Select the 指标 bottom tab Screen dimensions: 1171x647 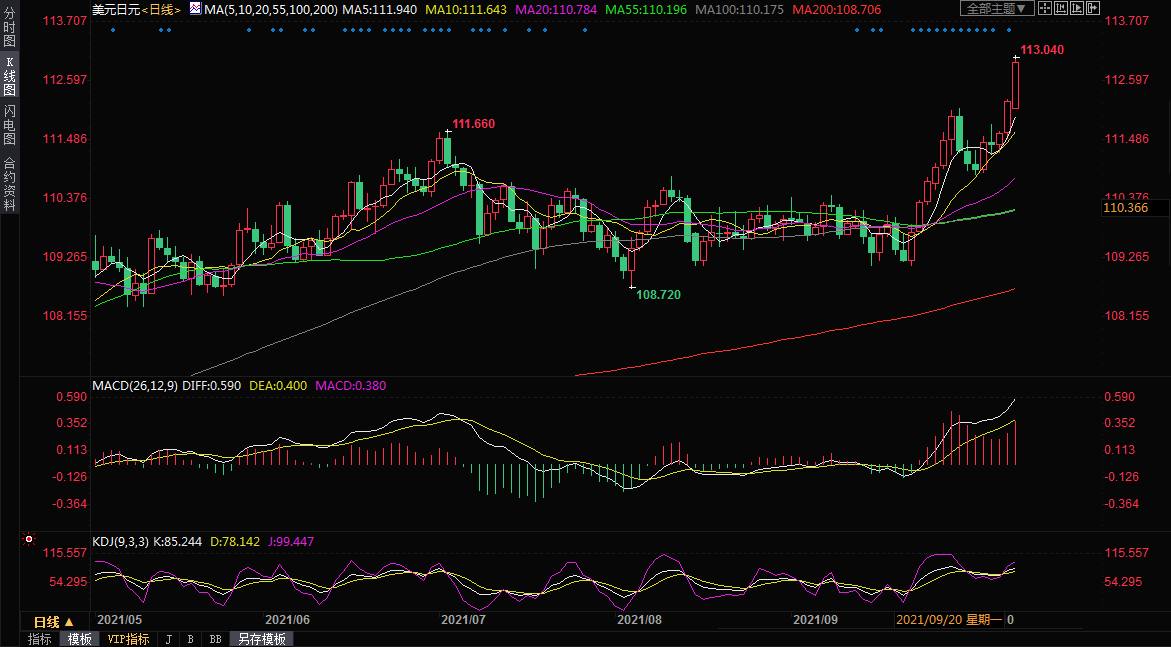[40, 639]
